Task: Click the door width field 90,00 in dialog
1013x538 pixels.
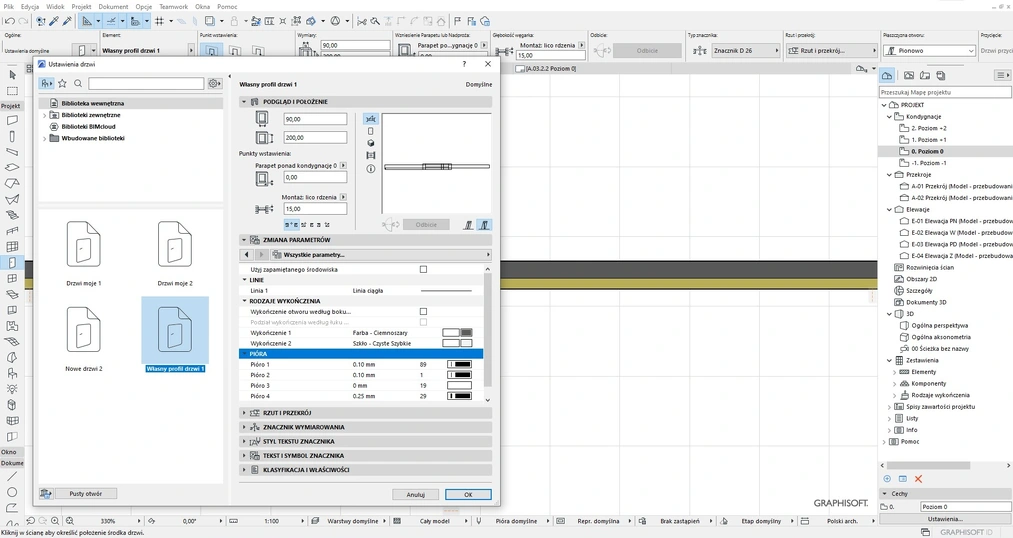Action: (315, 119)
